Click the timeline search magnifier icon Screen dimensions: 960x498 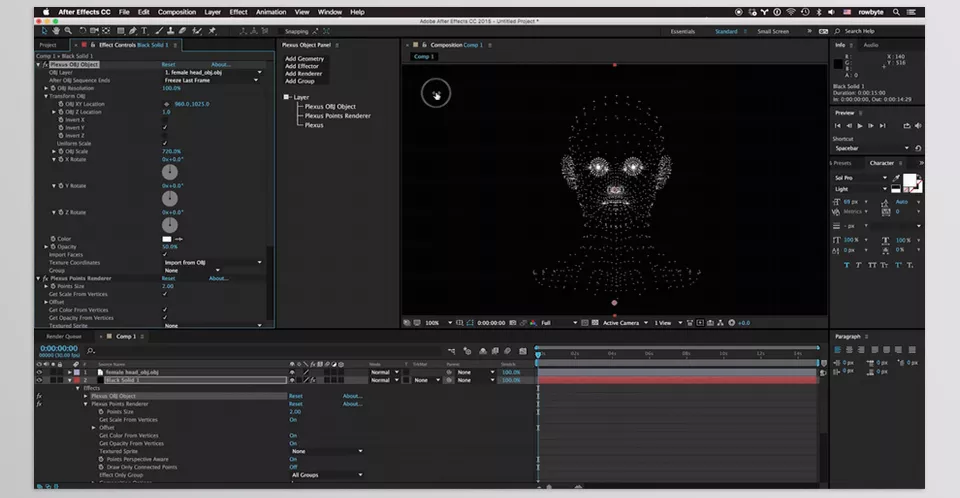point(91,350)
